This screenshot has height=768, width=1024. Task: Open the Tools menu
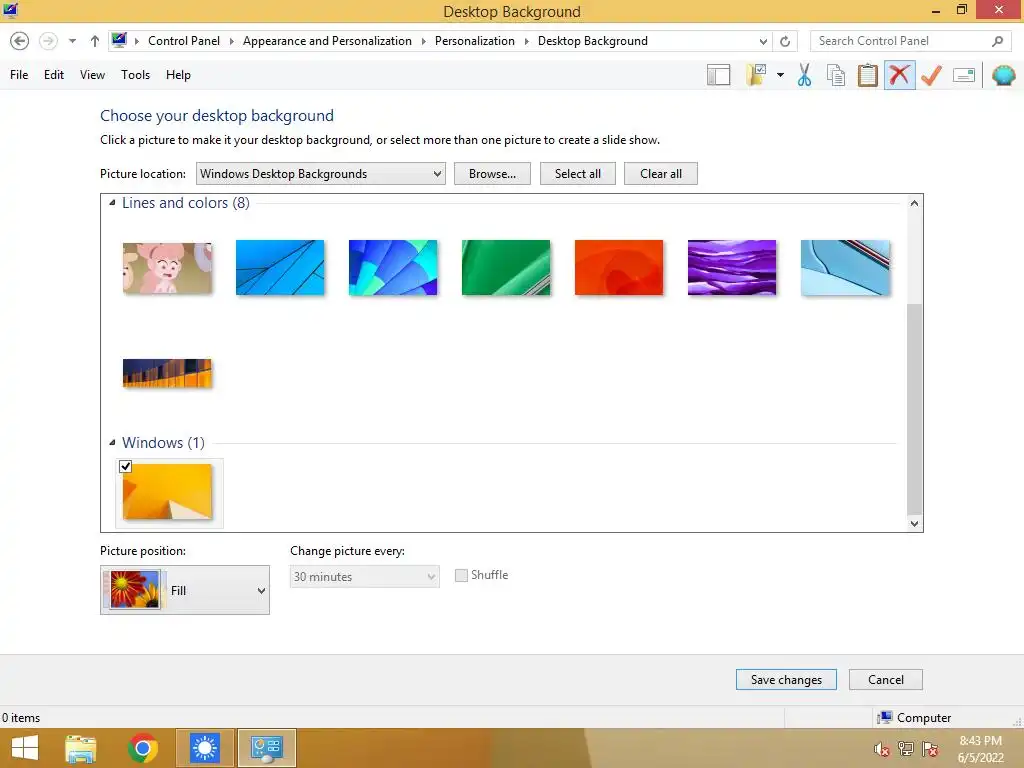coord(135,75)
